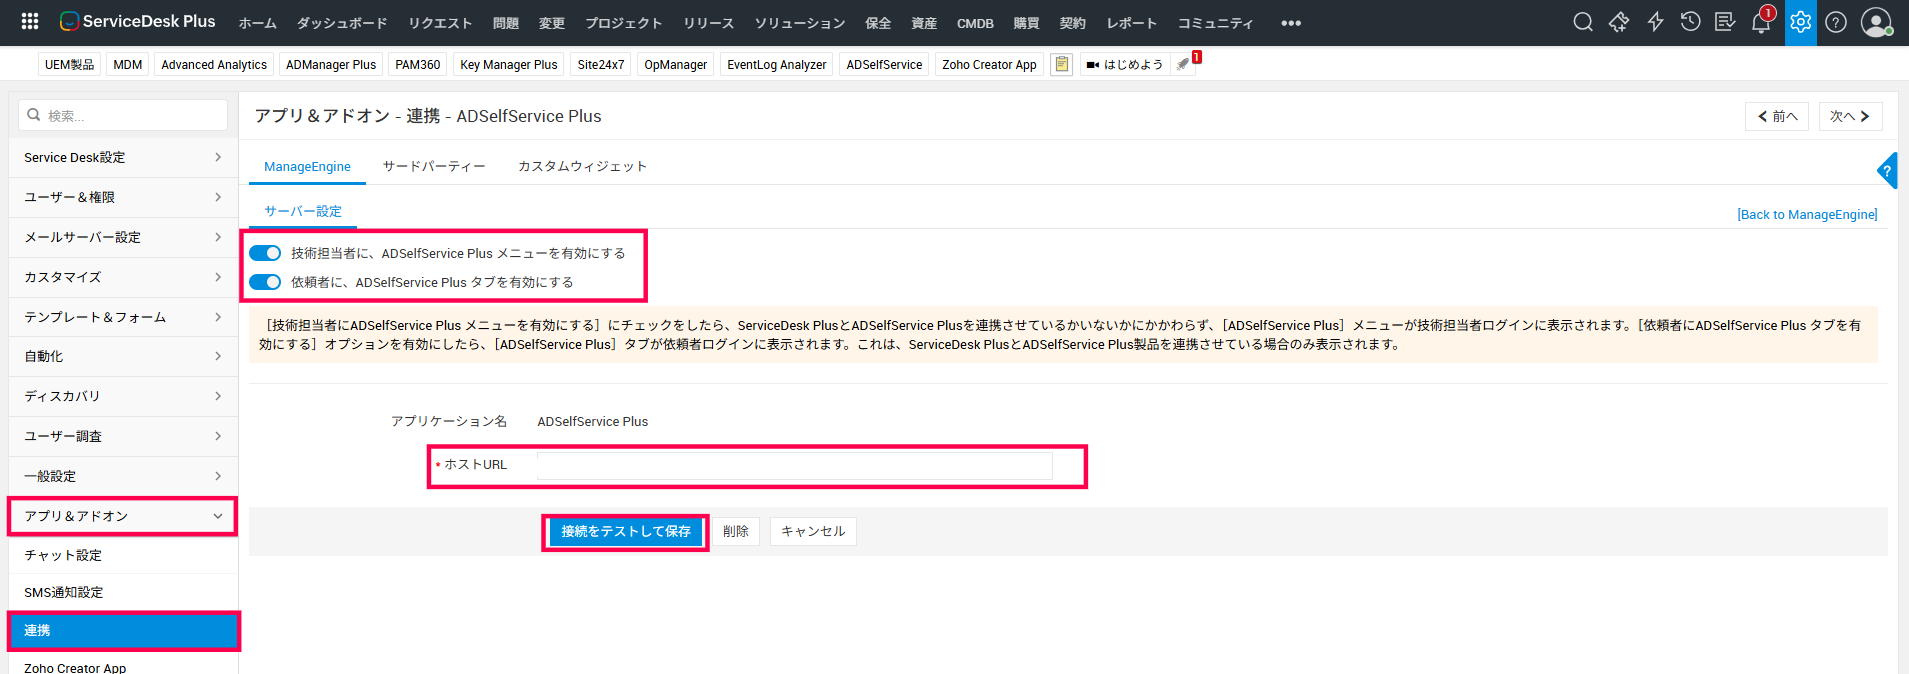Viewport: 1909px width, 674px height.
Task: Expand メールサーバー設定 section
Action: pos(123,237)
